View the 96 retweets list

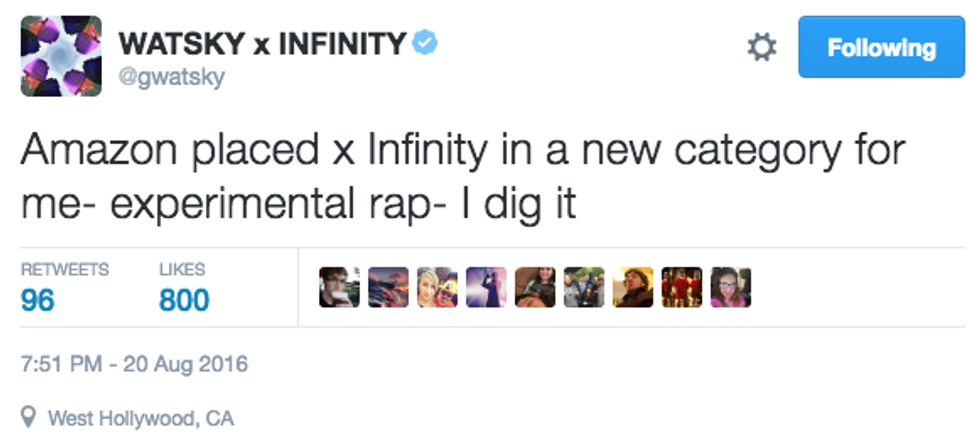[x=38, y=299]
